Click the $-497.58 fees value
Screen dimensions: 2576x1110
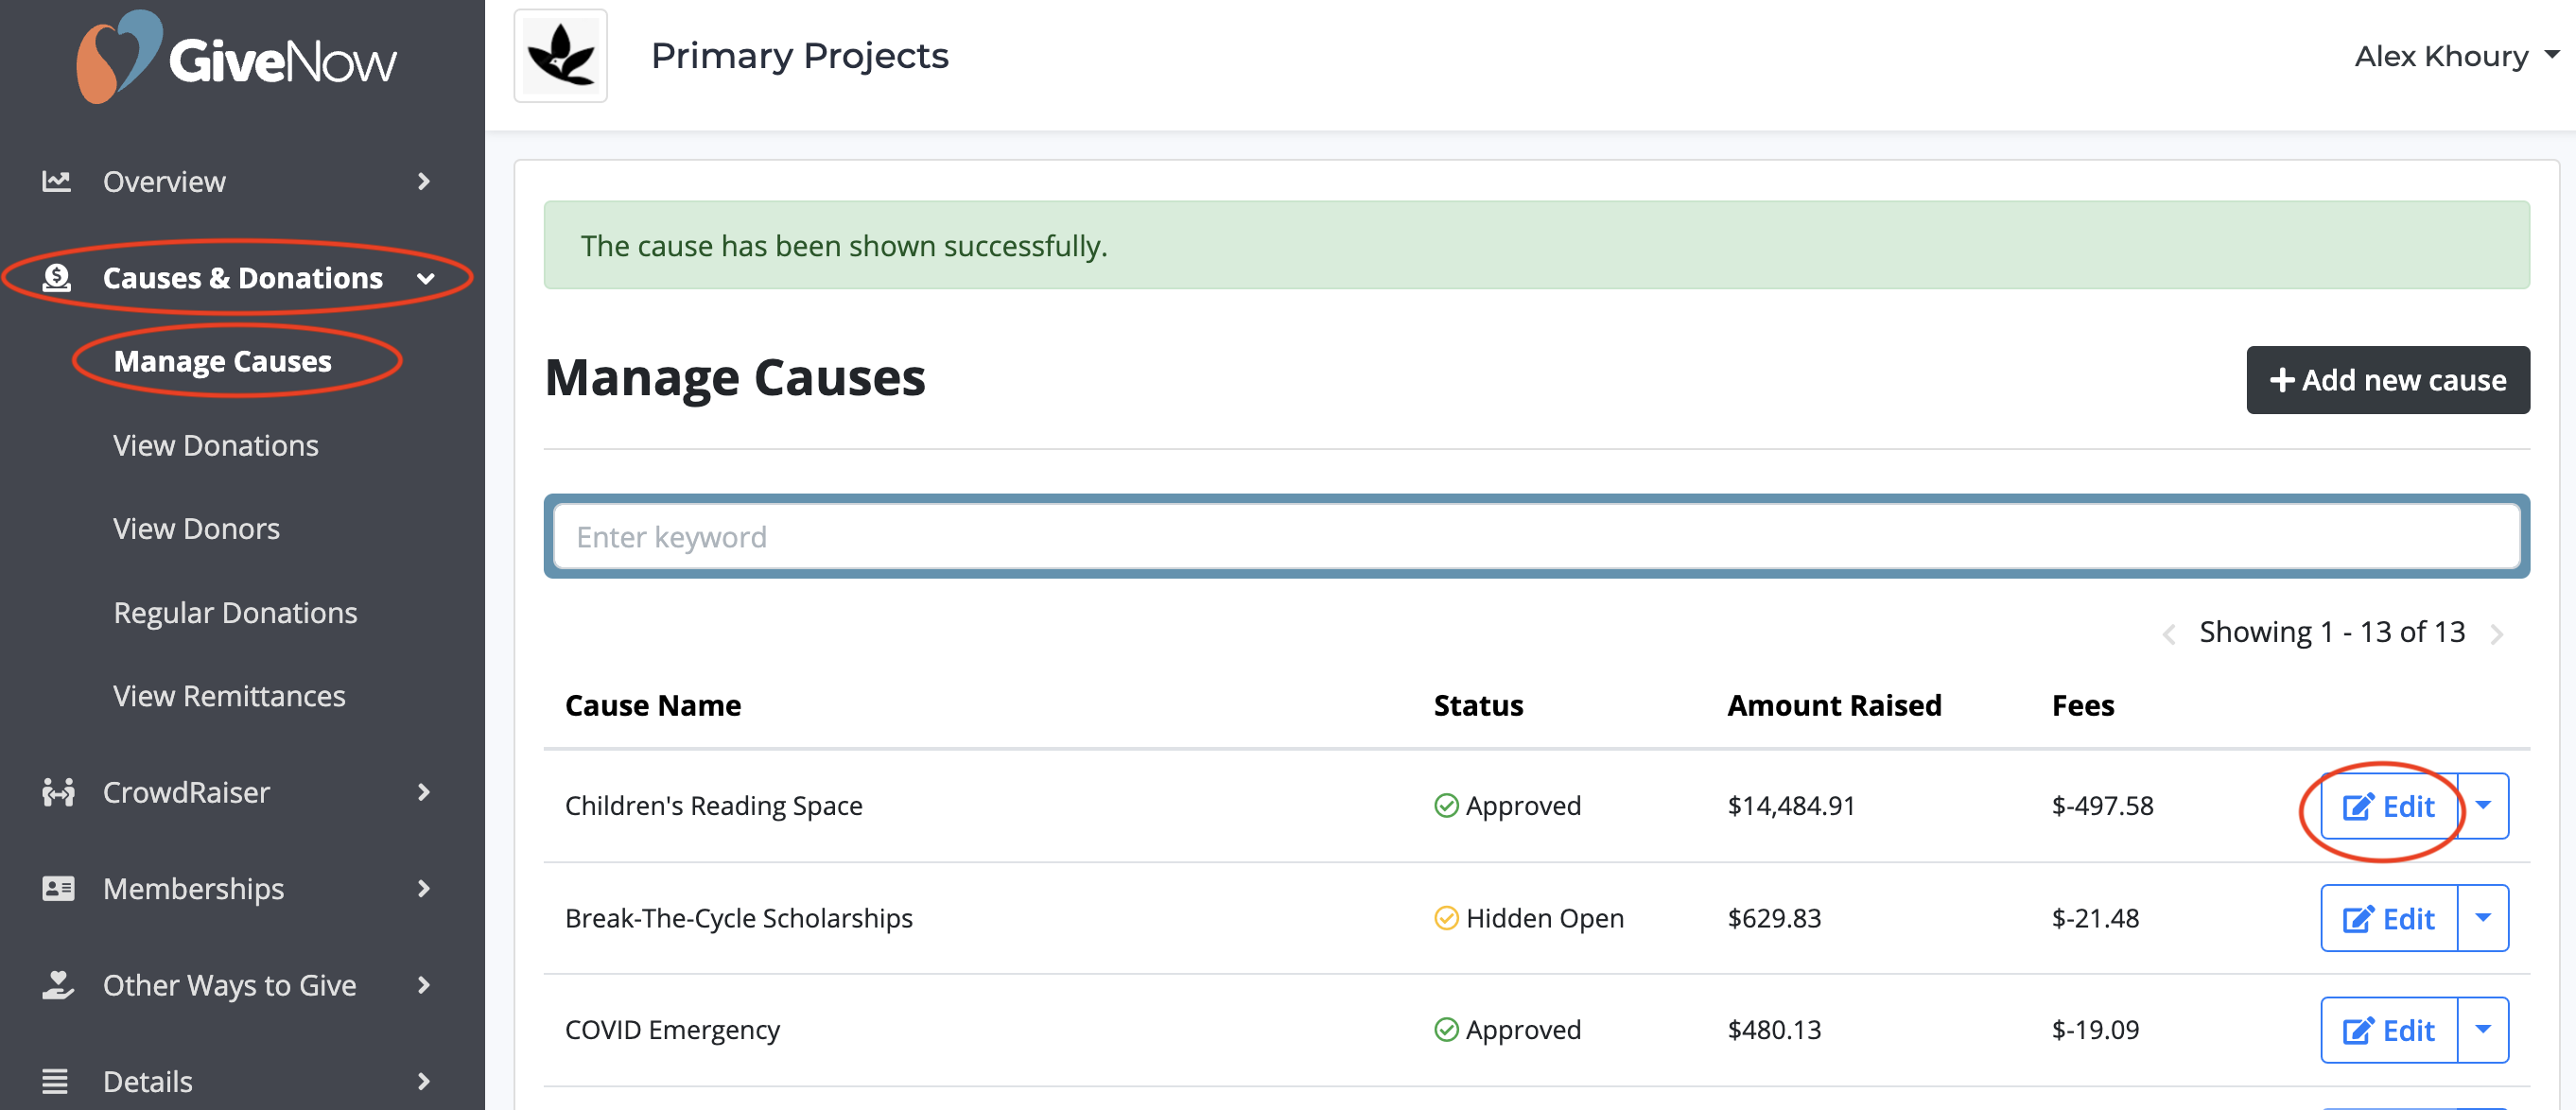(2102, 806)
